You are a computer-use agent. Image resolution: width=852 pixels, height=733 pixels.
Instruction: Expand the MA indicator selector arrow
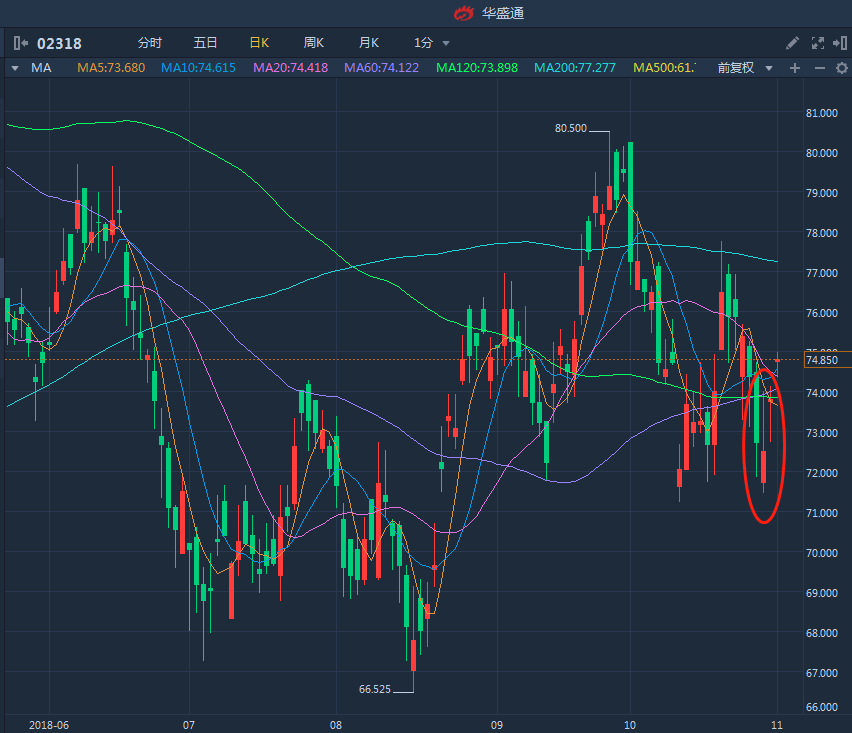pyautogui.click(x=15, y=68)
